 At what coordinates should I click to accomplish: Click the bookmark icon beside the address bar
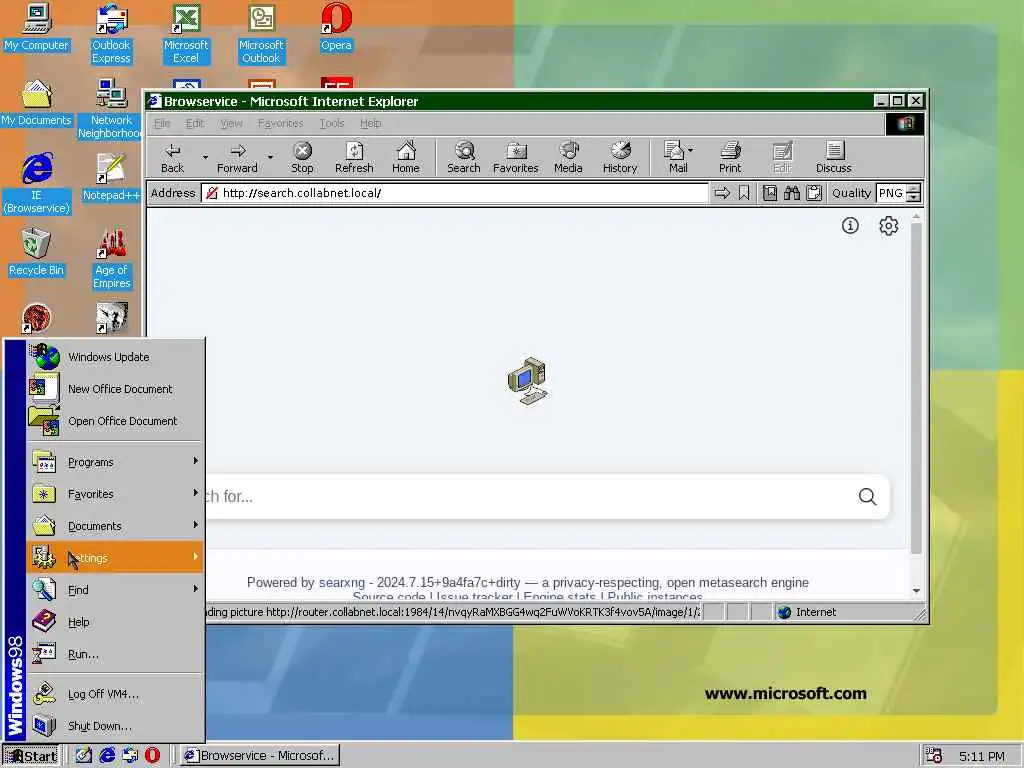(x=744, y=193)
